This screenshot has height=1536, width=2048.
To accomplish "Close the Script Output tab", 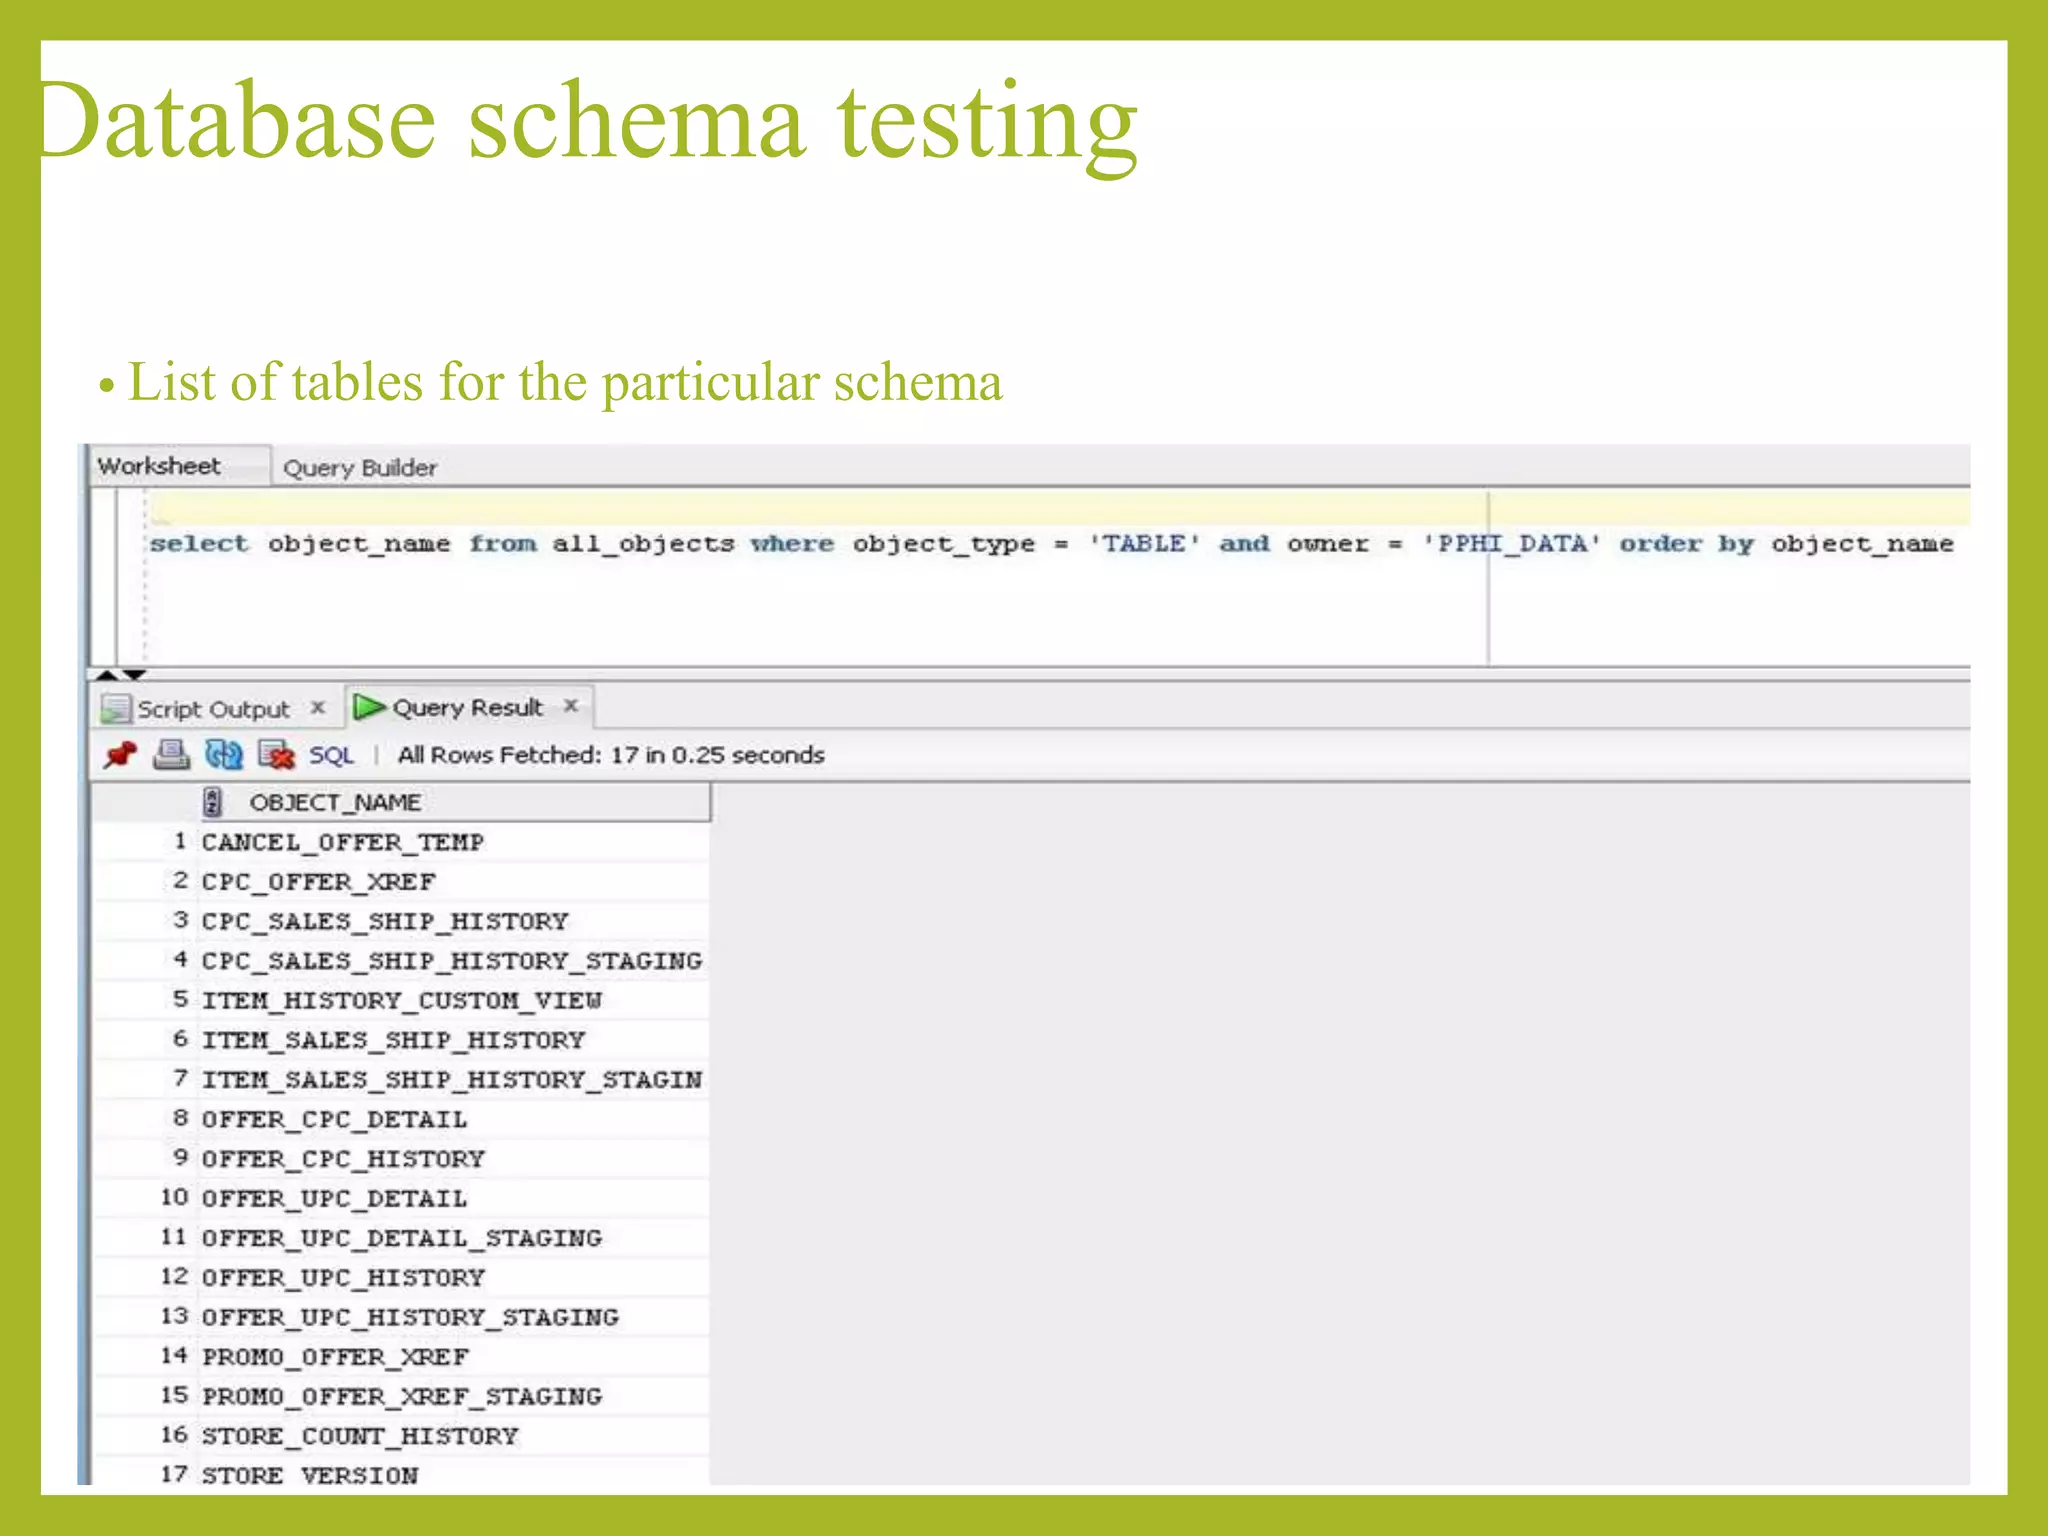I will (x=318, y=708).
